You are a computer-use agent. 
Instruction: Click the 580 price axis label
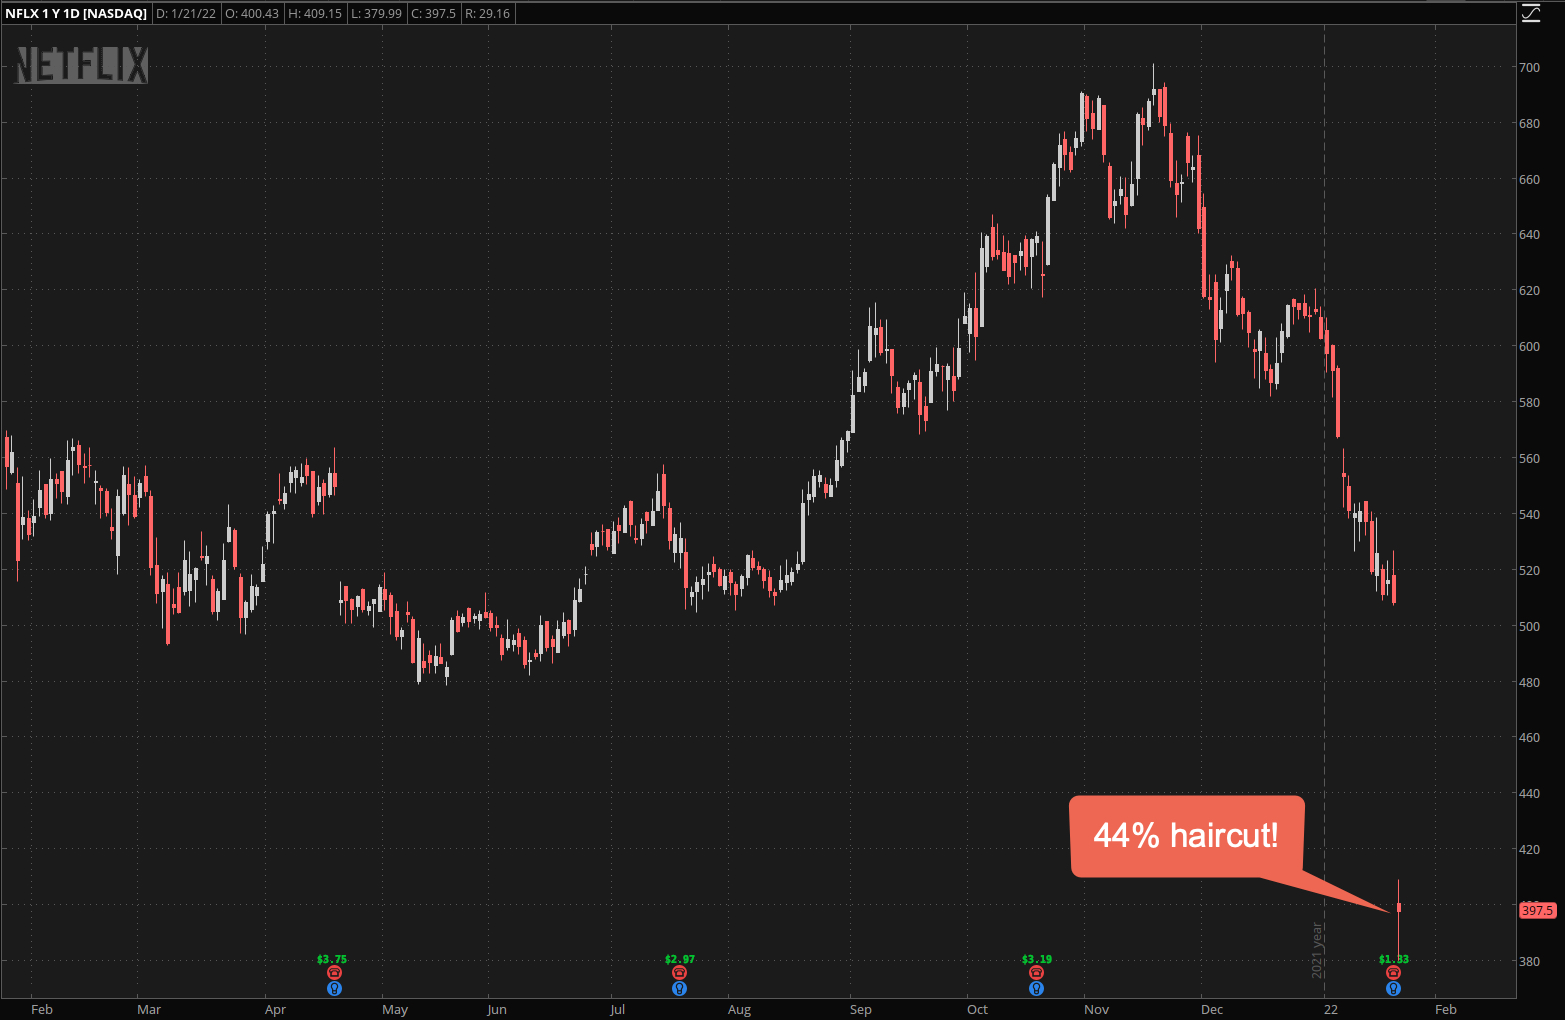(1529, 403)
